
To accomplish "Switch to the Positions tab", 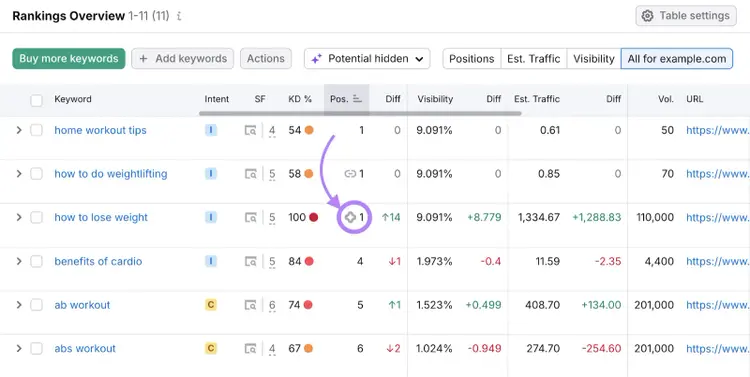I will pyautogui.click(x=472, y=58).
